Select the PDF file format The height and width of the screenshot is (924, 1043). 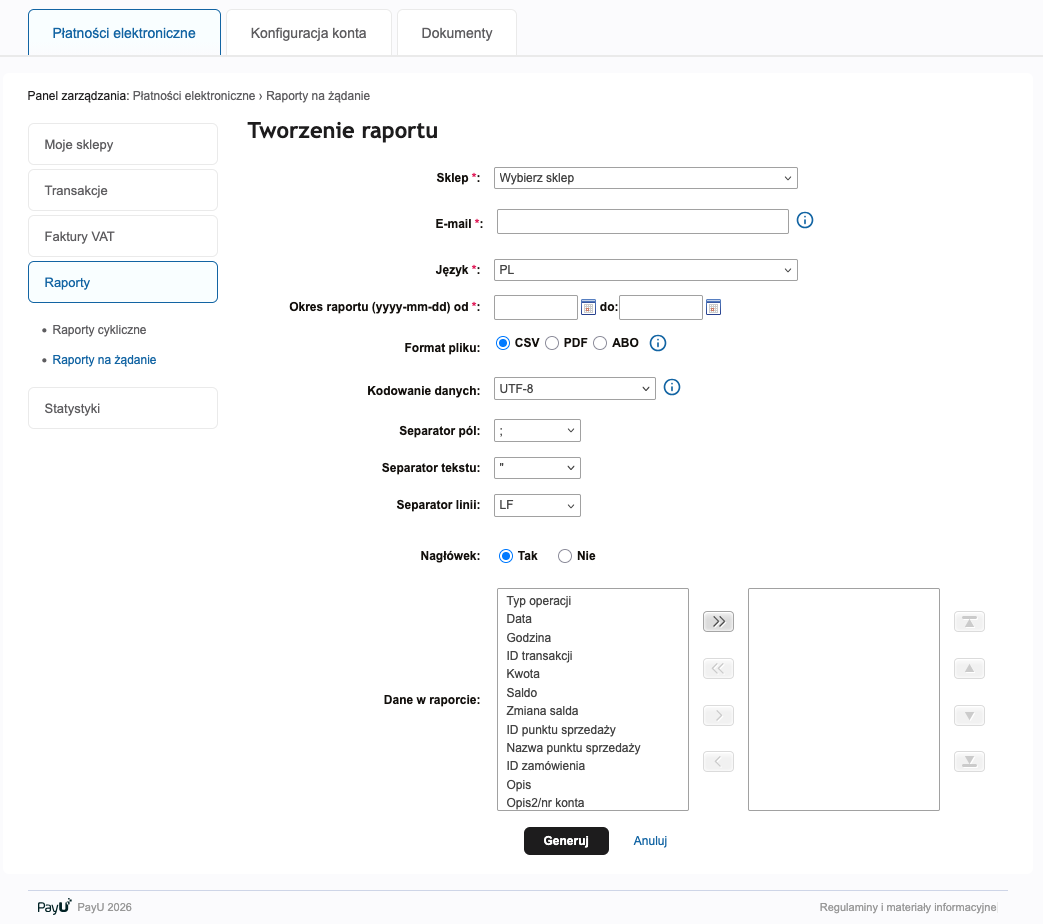[552, 343]
